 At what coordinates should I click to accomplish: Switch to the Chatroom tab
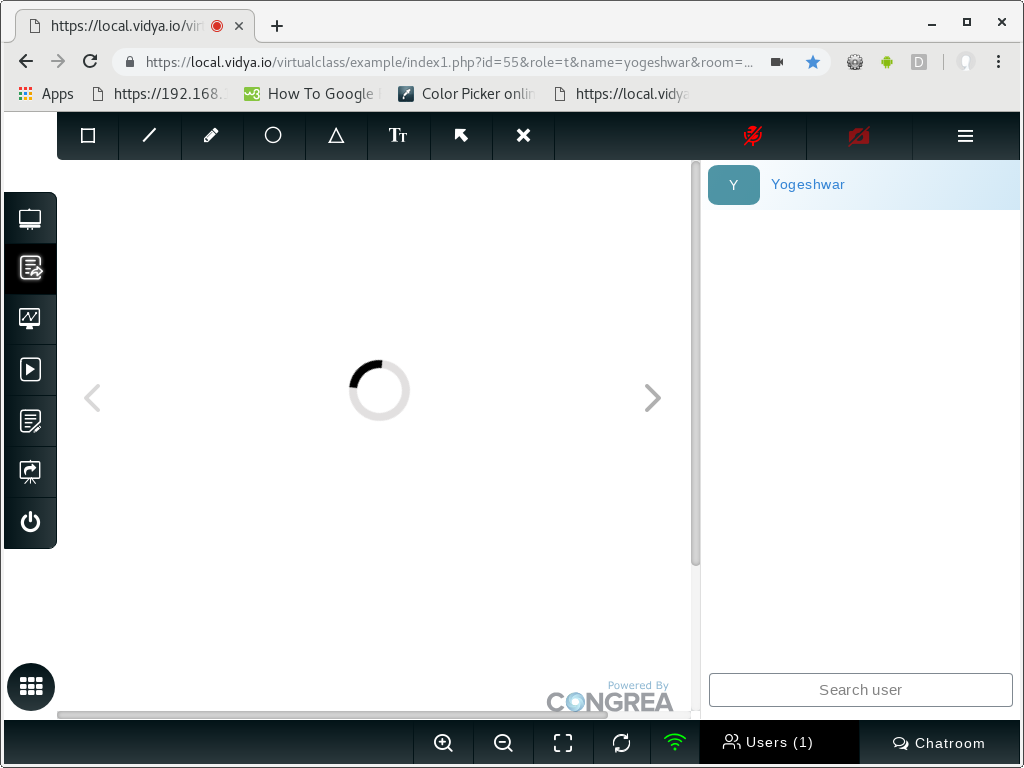[x=938, y=743]
